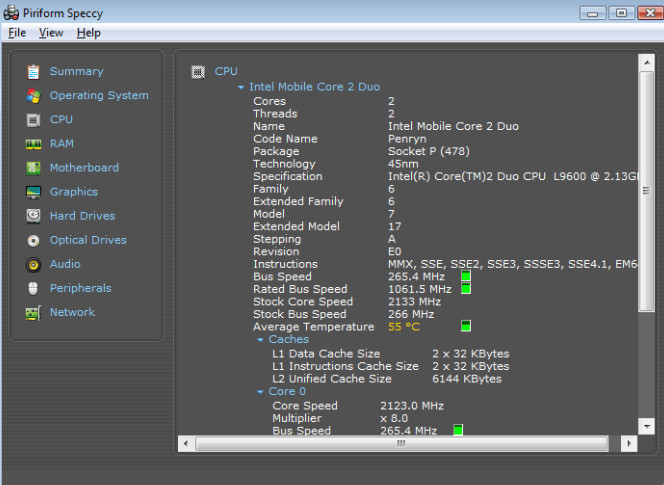664x485 pixels.
Task: Collapse the Caches section arrow
Action: pos(260,340)
